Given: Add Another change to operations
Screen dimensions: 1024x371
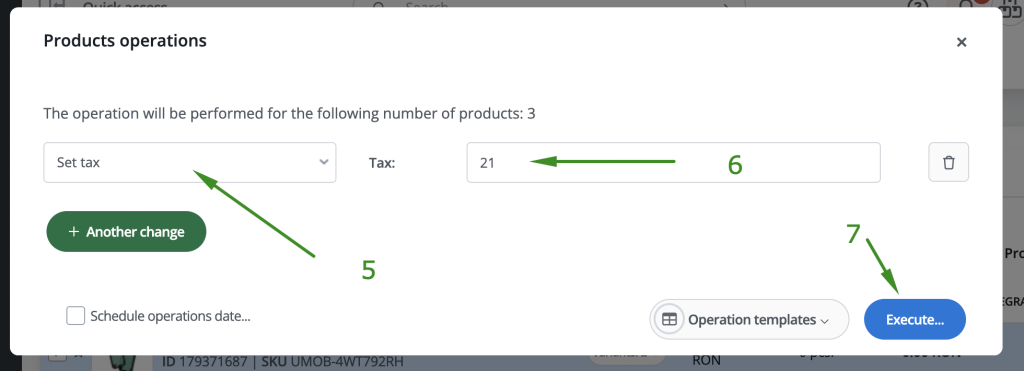Looking at the screenshot, I should [x=126, y=232].
